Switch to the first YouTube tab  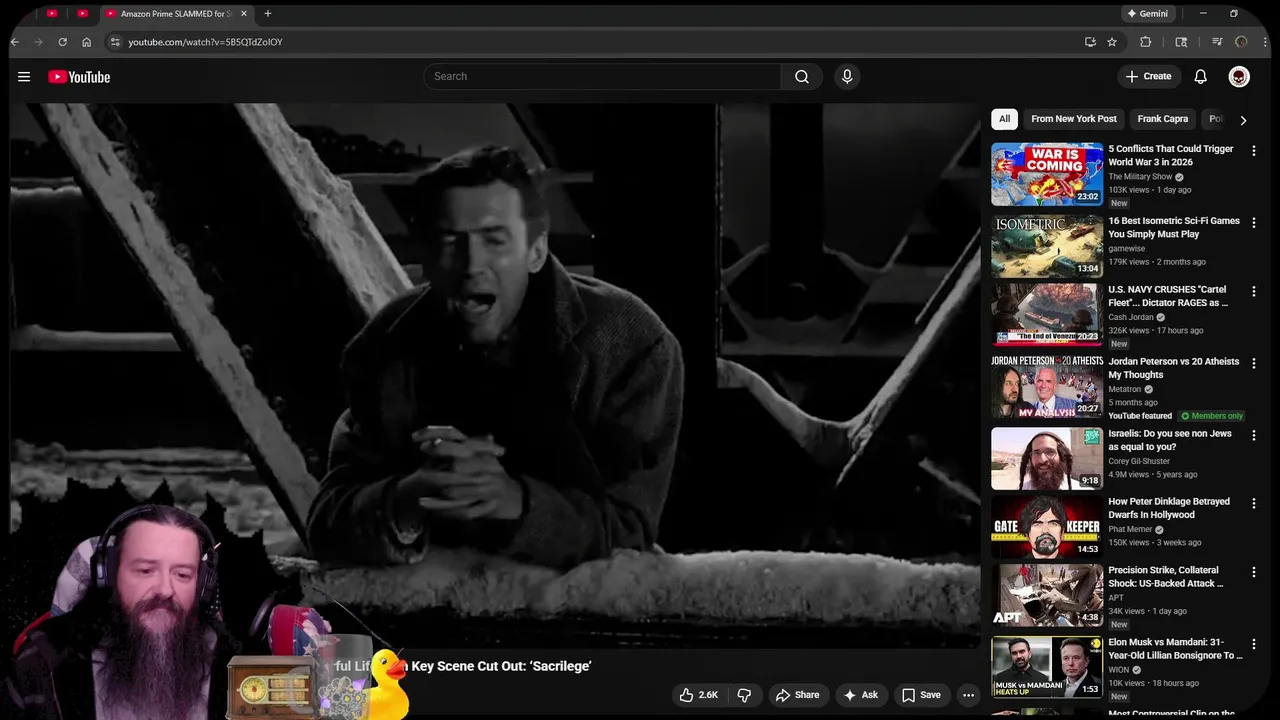point(52,14)
